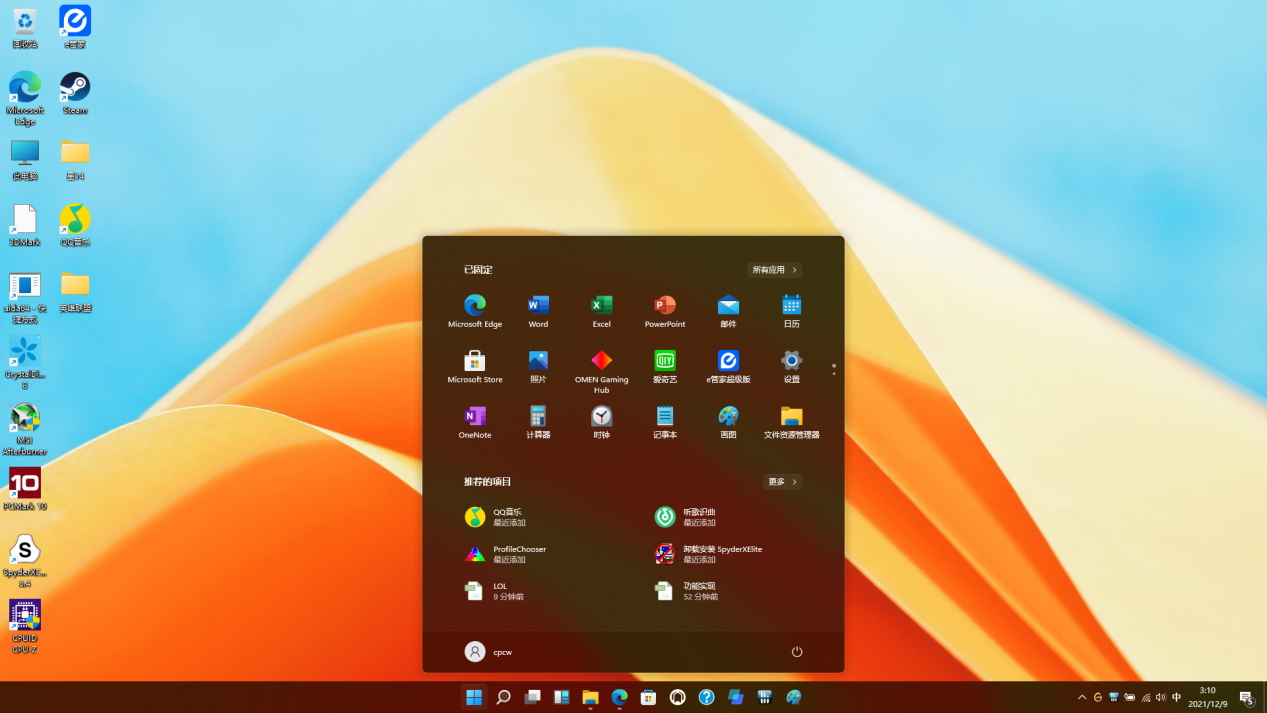Show hidden system tray icons chevron
The height and width of the screenshot is (713, 1267).
point(1081,697)
